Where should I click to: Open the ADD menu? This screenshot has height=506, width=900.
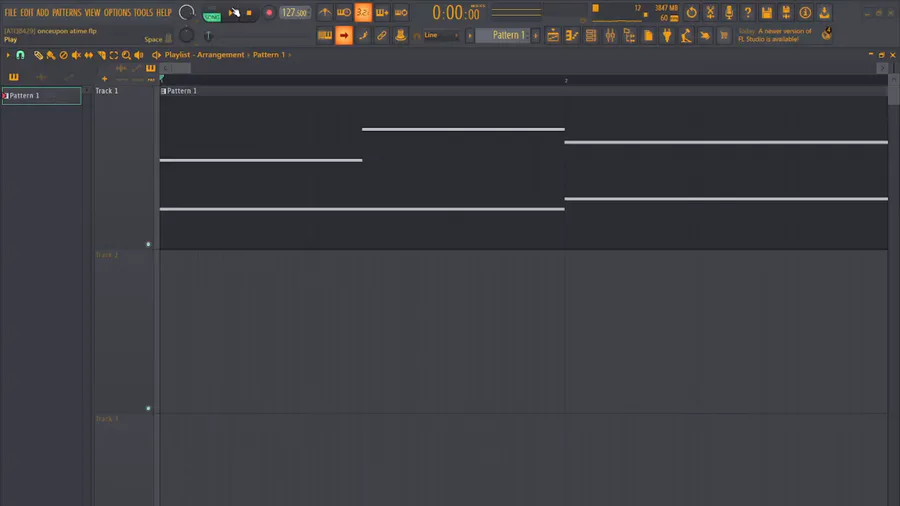(42, 13)
